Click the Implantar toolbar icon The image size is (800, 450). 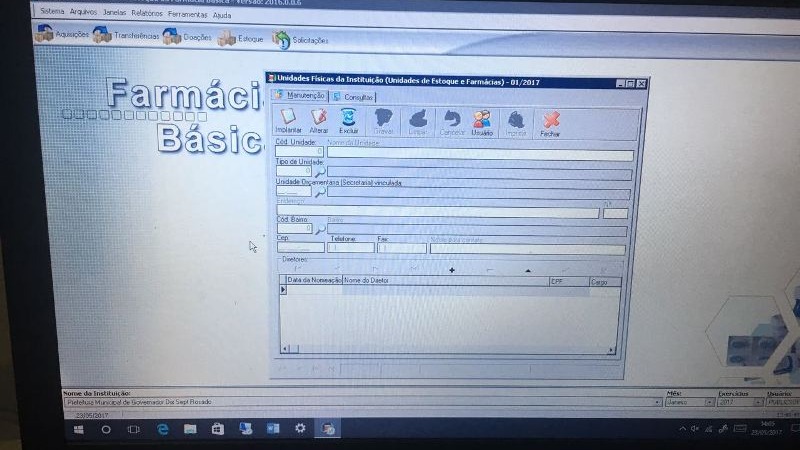tap(288, 121)
